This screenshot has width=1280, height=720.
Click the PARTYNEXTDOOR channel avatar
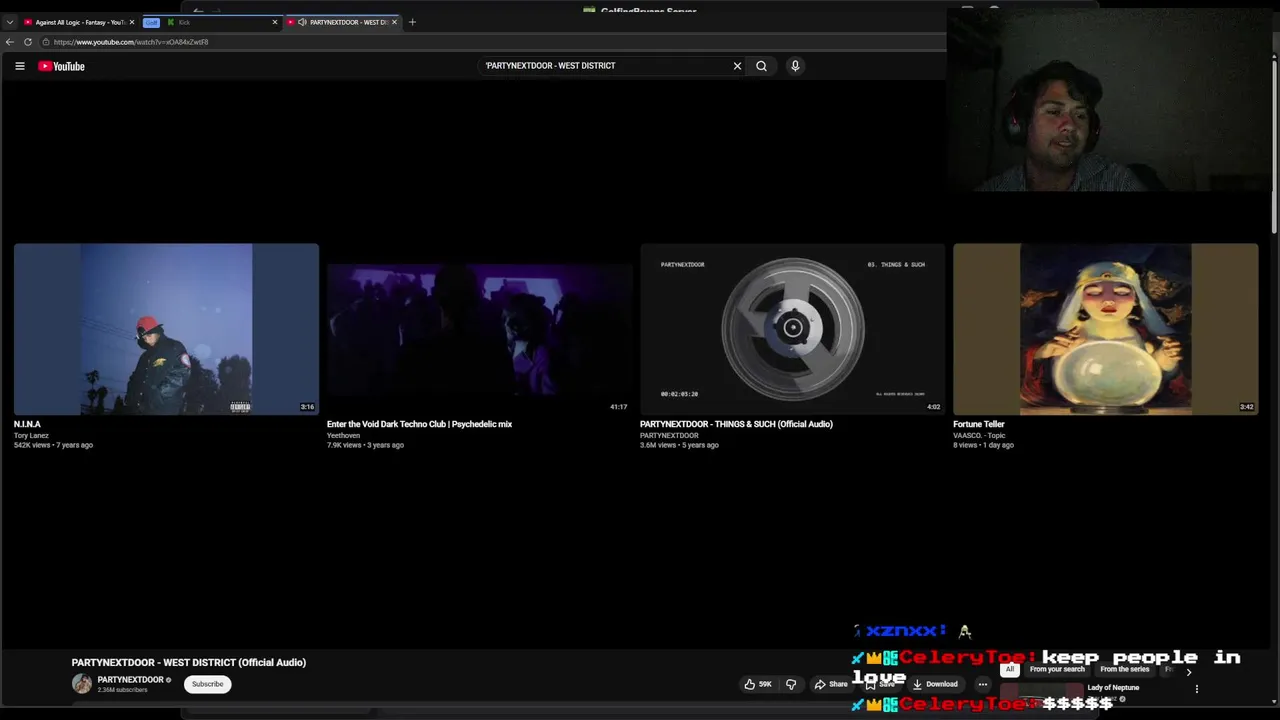point(82,684)
